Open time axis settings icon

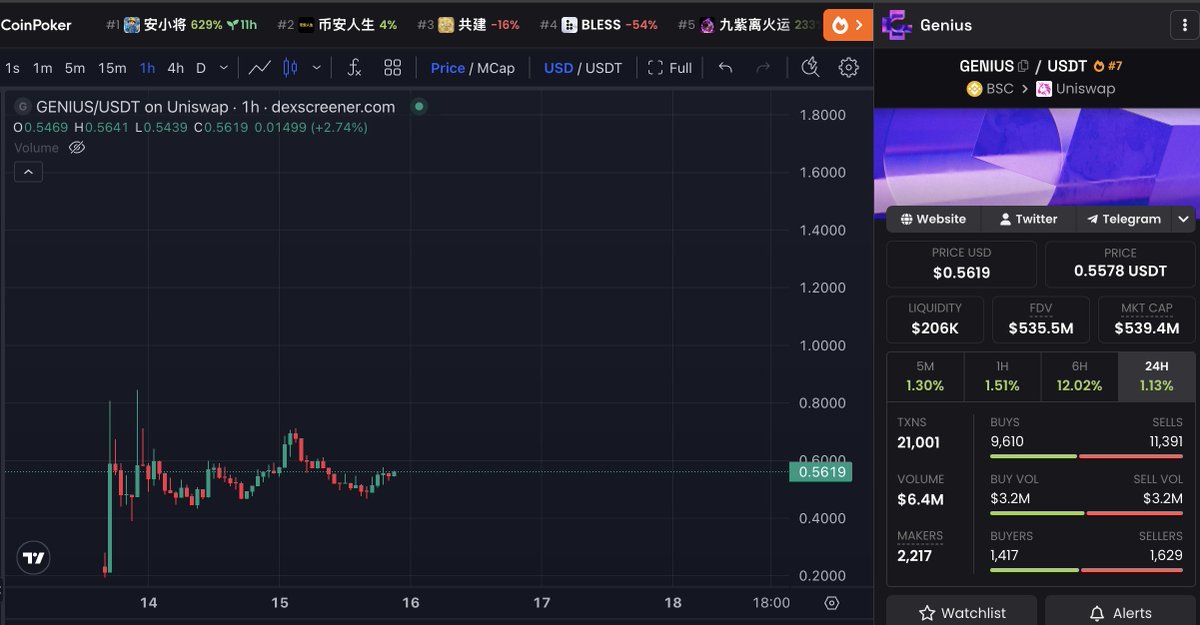(832, 603)
